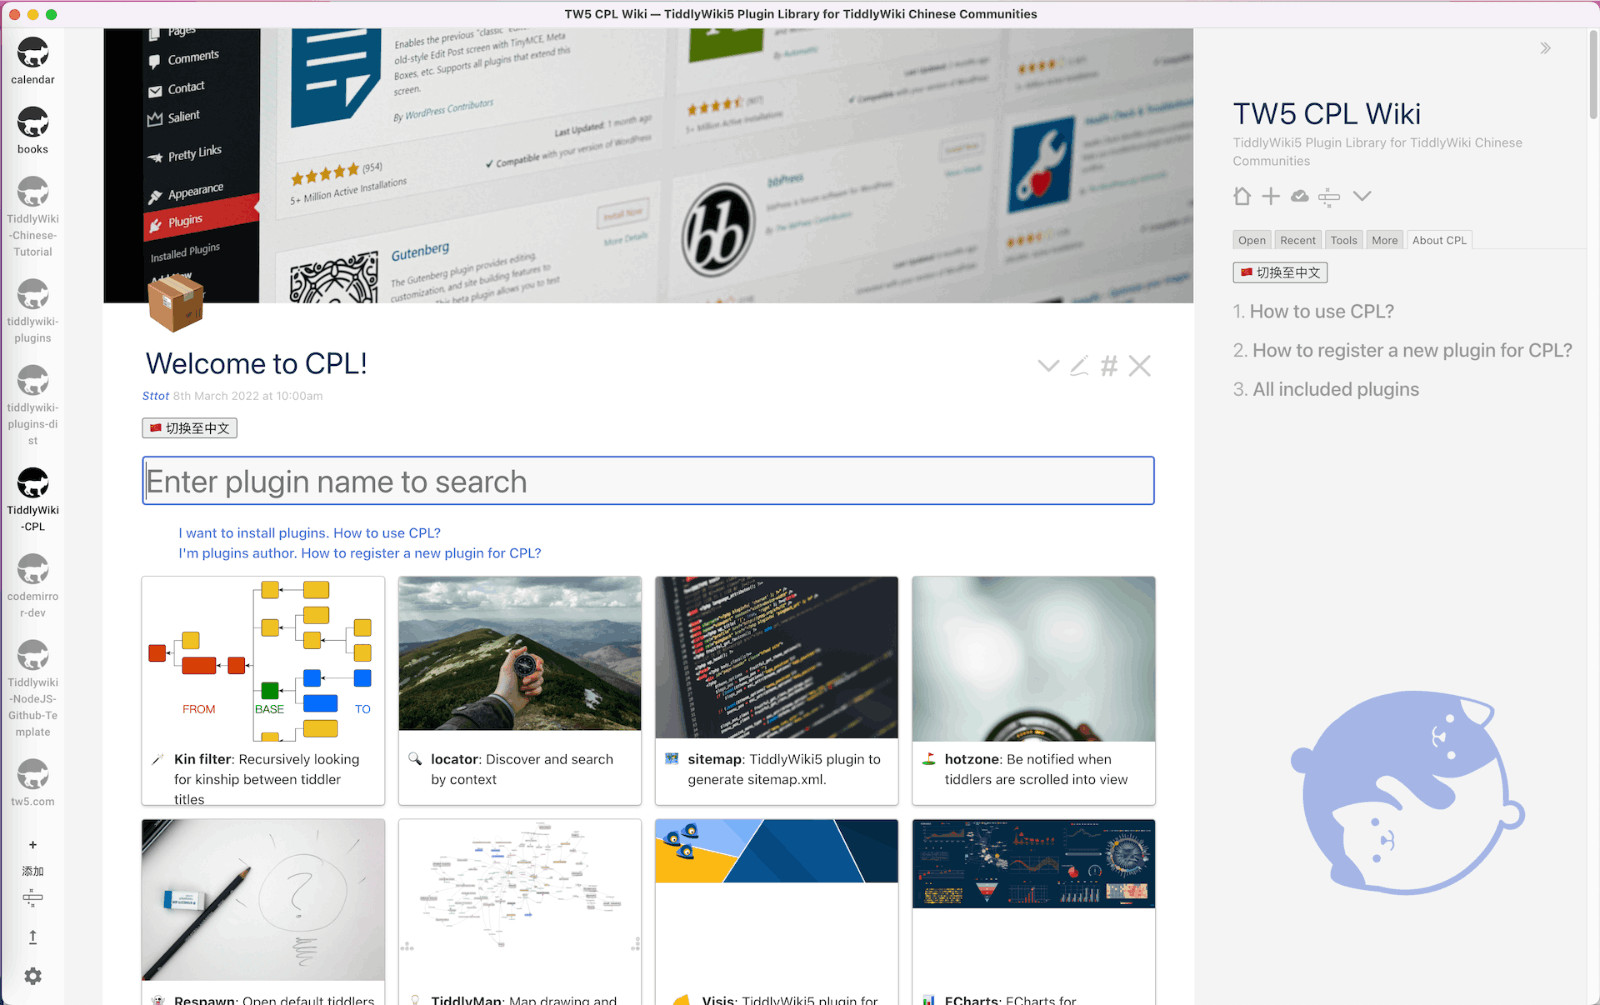Collapse the right sidebar with double chevron
Viewport: 1600px width, 1005px height.
point(1546,48)
